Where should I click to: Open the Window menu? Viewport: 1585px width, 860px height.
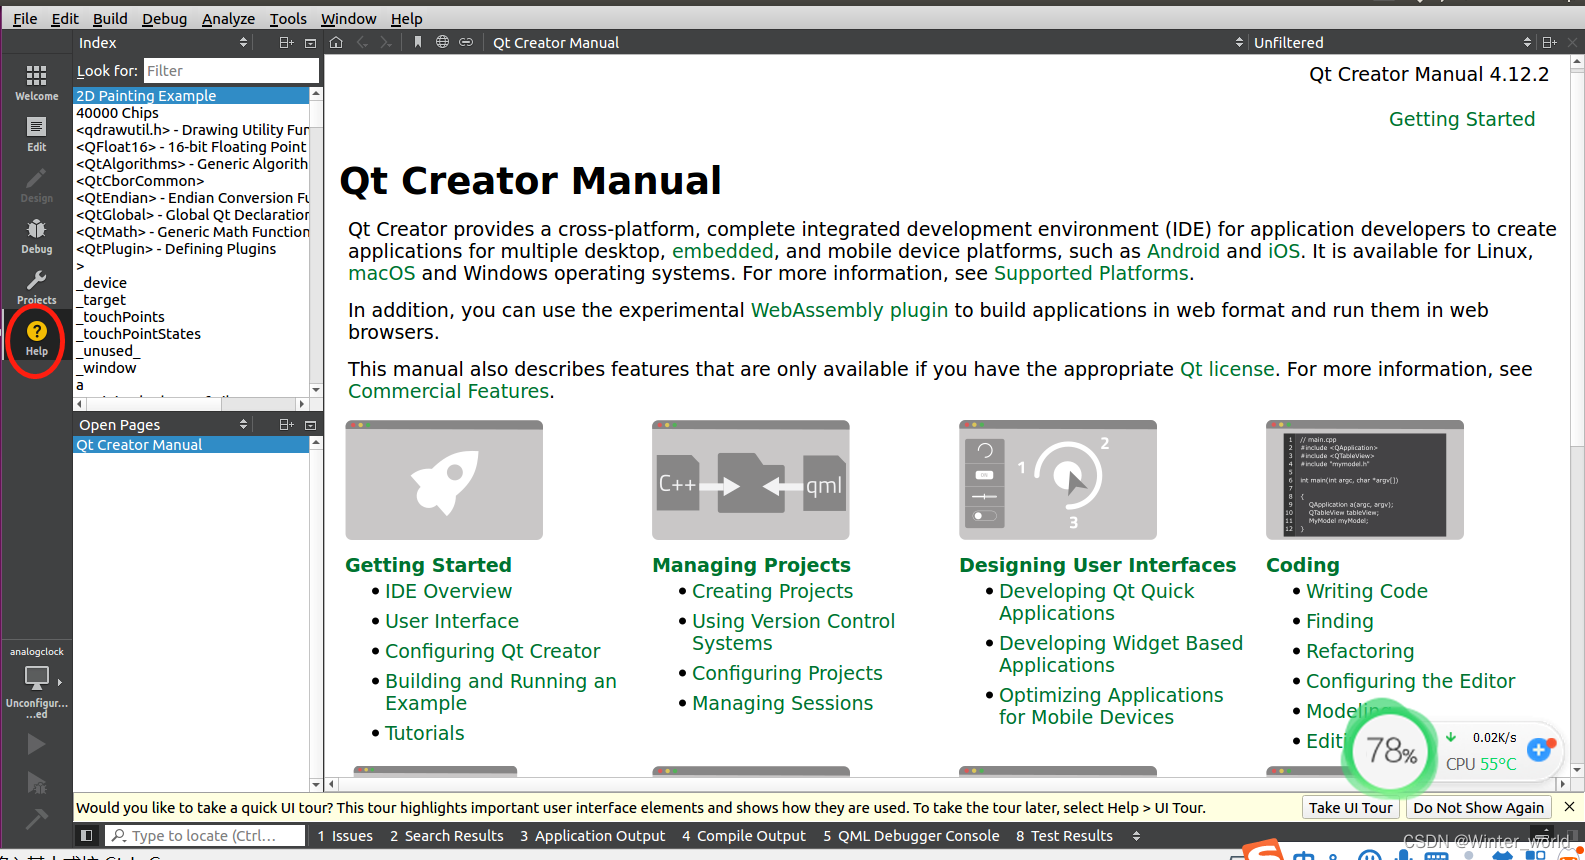348,19
